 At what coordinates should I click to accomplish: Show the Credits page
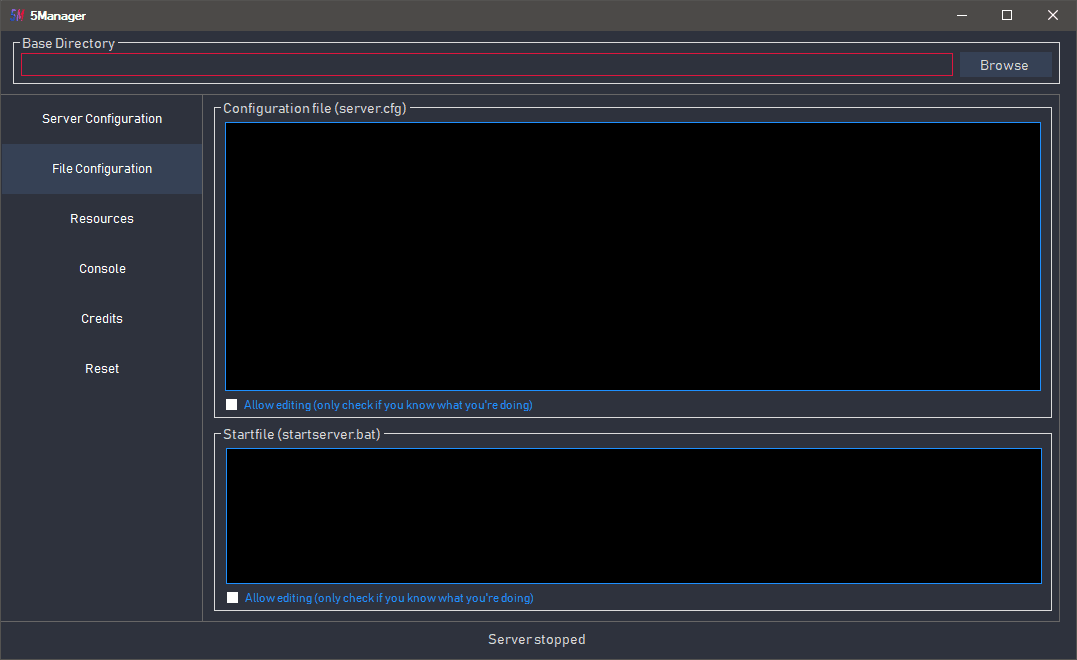[102, 319]
